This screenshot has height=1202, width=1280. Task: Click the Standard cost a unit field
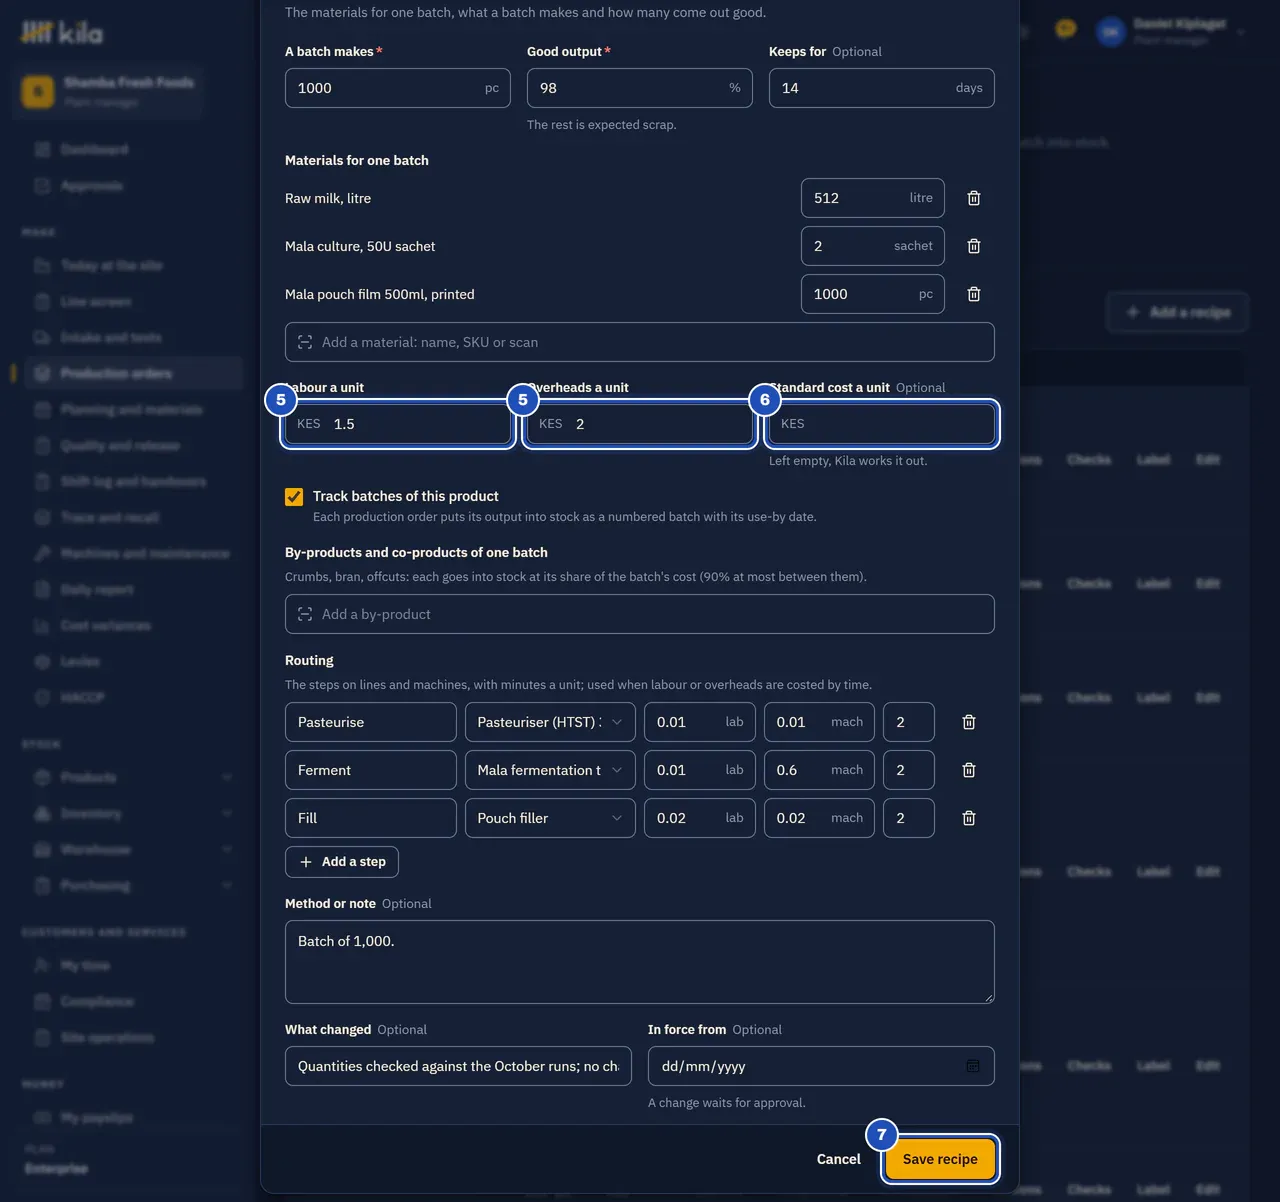(882, 424)
